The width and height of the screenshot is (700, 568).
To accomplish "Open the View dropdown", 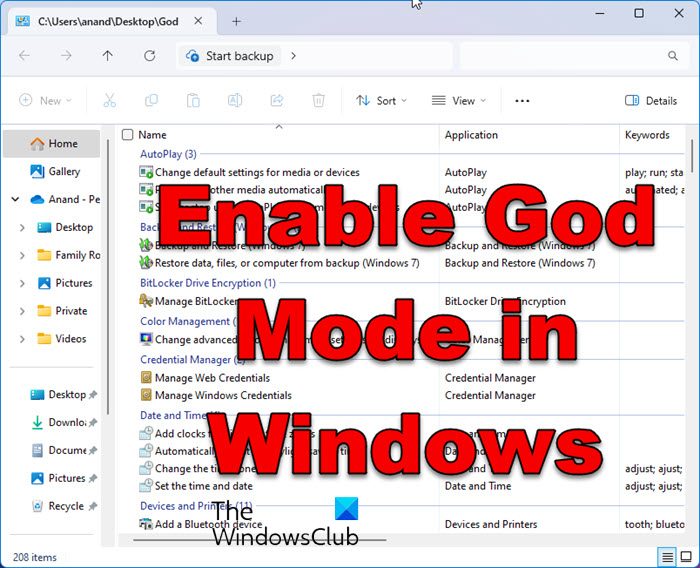I will tap(458, 100).
